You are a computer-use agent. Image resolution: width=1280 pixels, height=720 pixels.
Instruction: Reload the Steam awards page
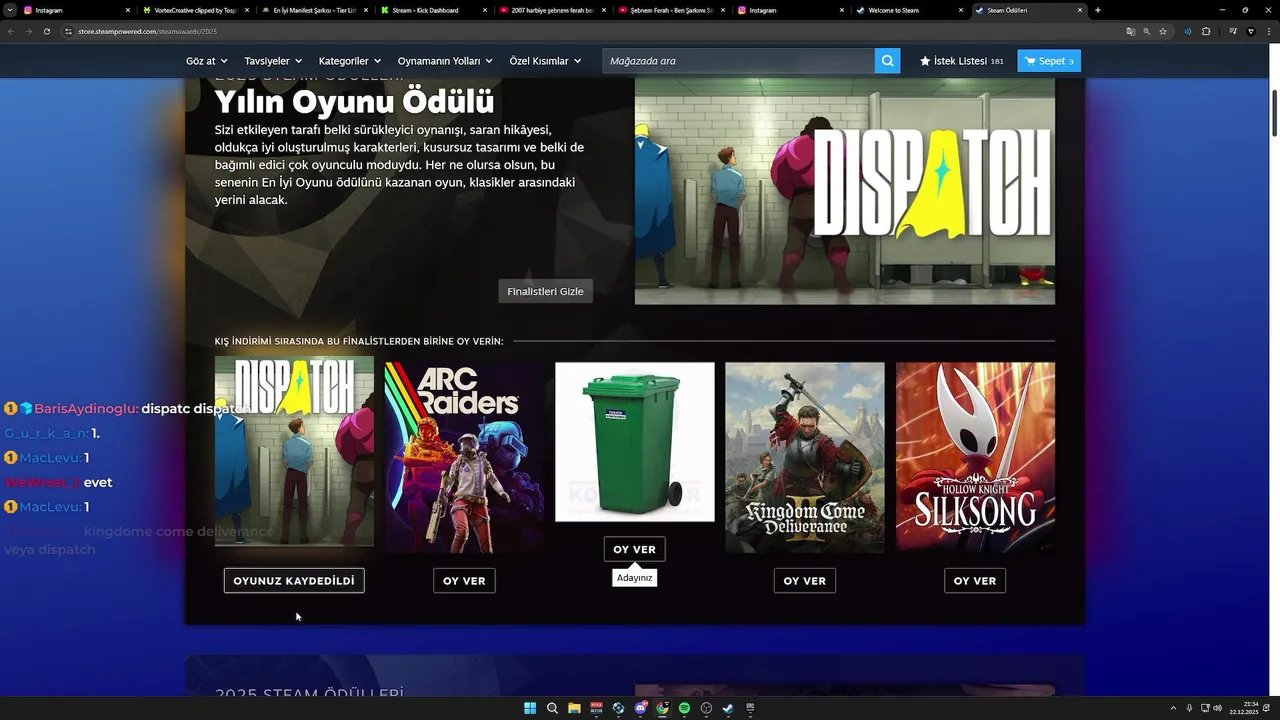(x=46, y=31)
